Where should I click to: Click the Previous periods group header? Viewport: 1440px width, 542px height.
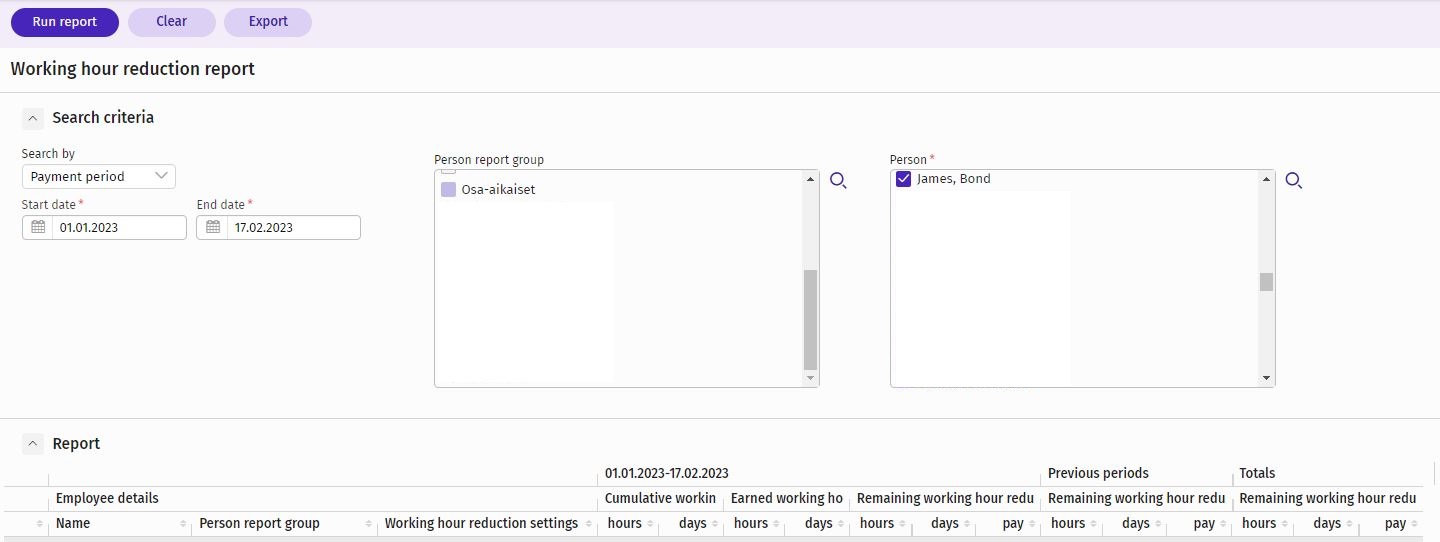(1098, 474)
